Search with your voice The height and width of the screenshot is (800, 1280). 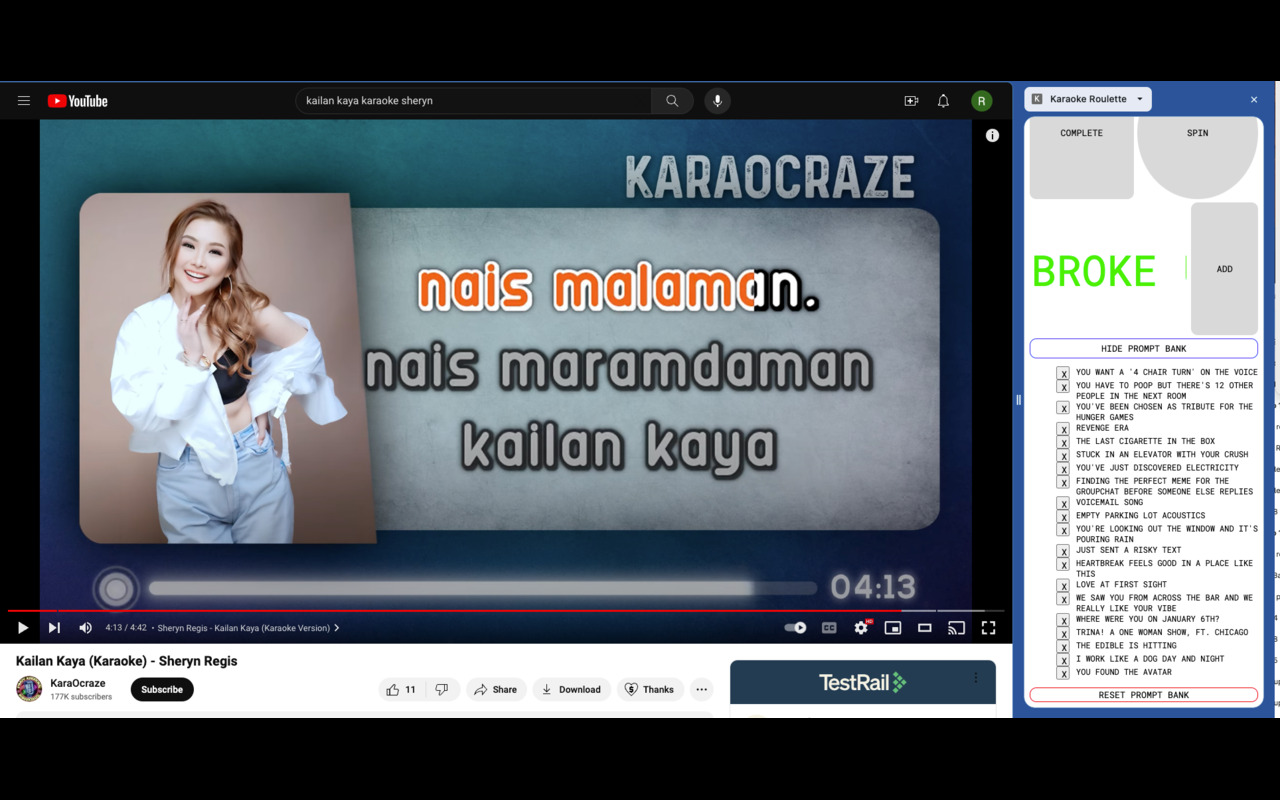(717, 100)
